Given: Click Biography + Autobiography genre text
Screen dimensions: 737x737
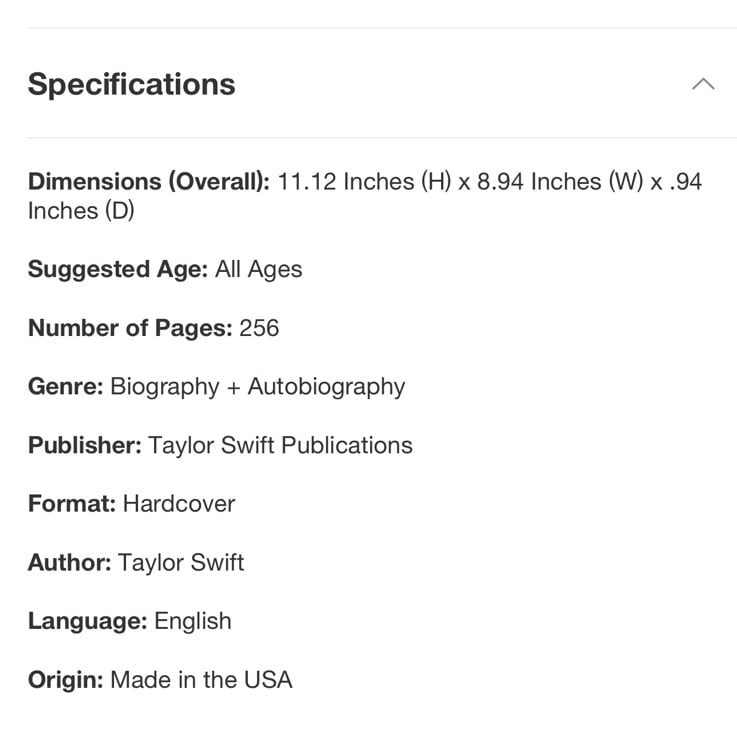Looking at the screenshot, I should pos(258,388).
